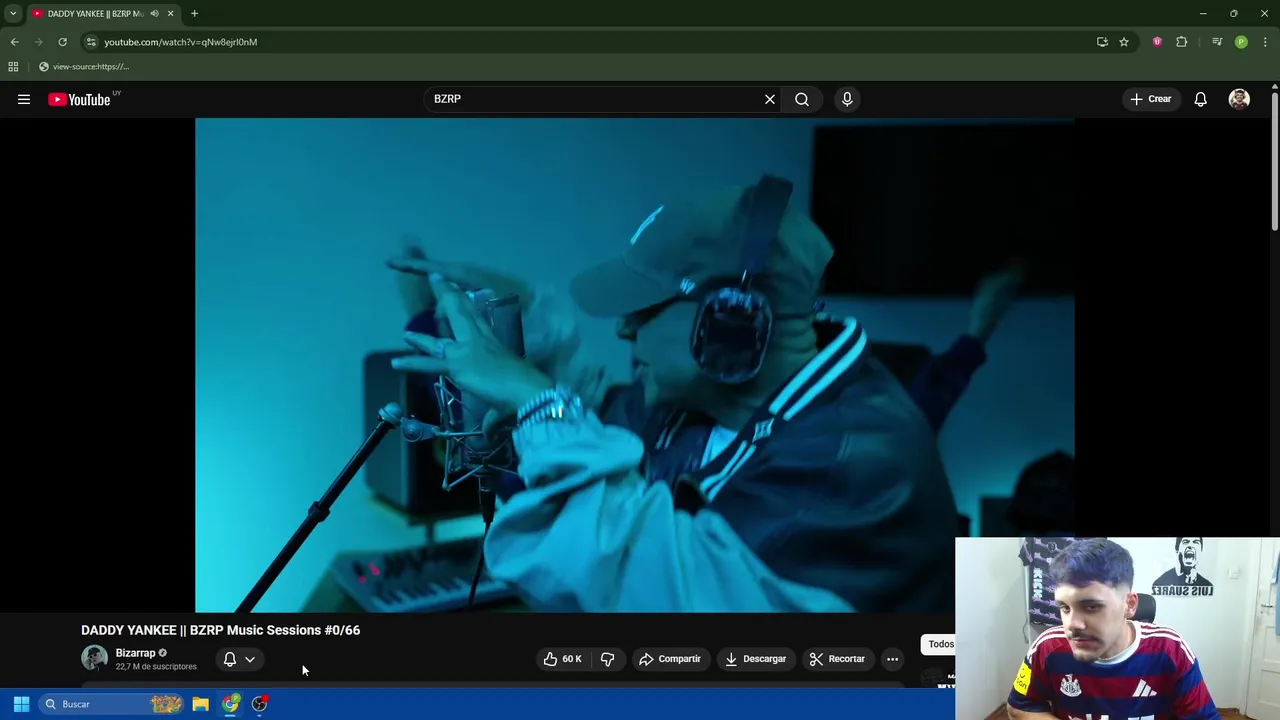Focus the youtube.com address bar URL

181,42
